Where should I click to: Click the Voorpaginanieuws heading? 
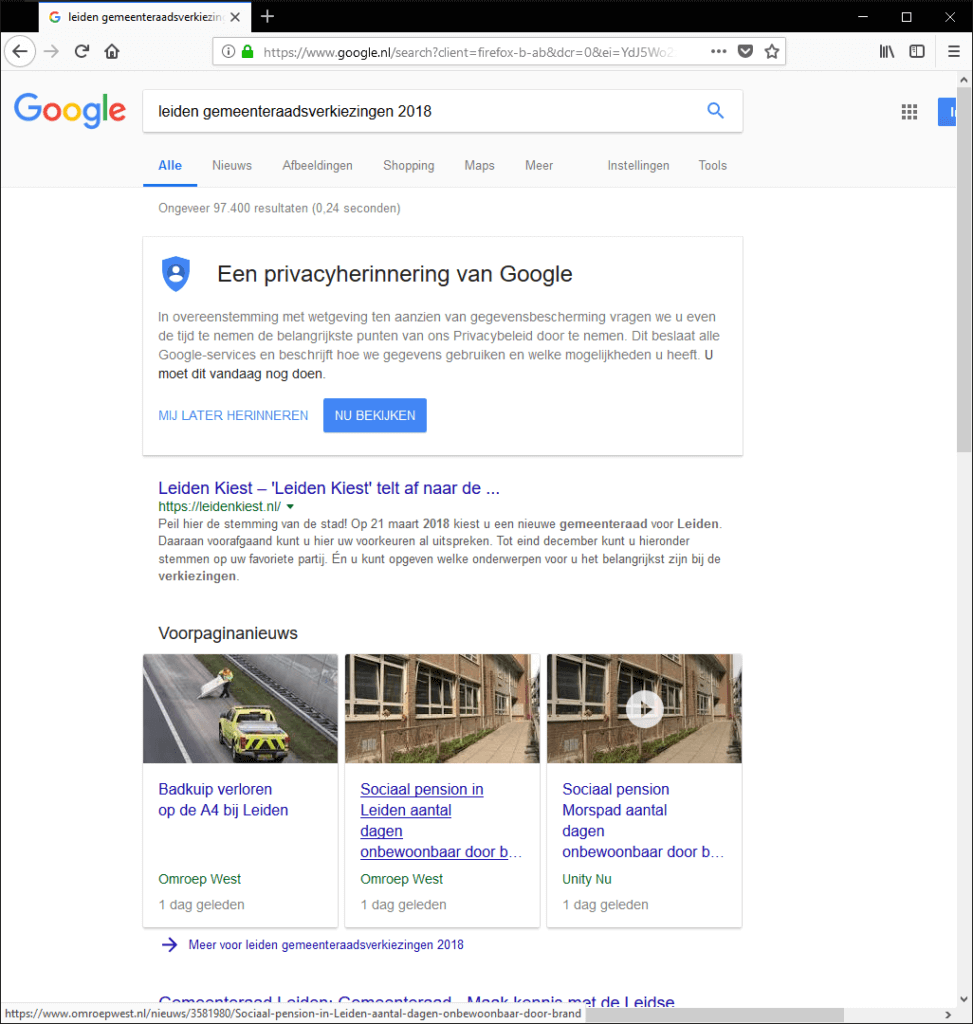(x=228, y=633)
